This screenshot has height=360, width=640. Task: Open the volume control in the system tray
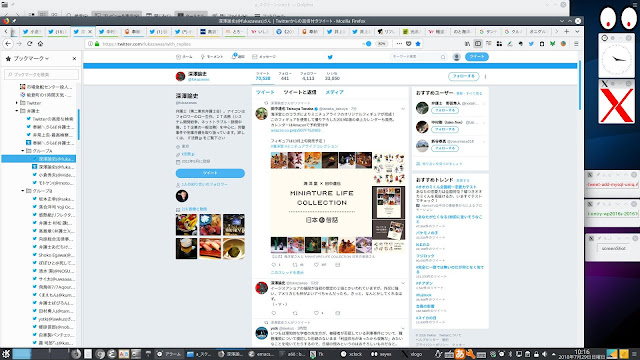click(x=544, y=354)
